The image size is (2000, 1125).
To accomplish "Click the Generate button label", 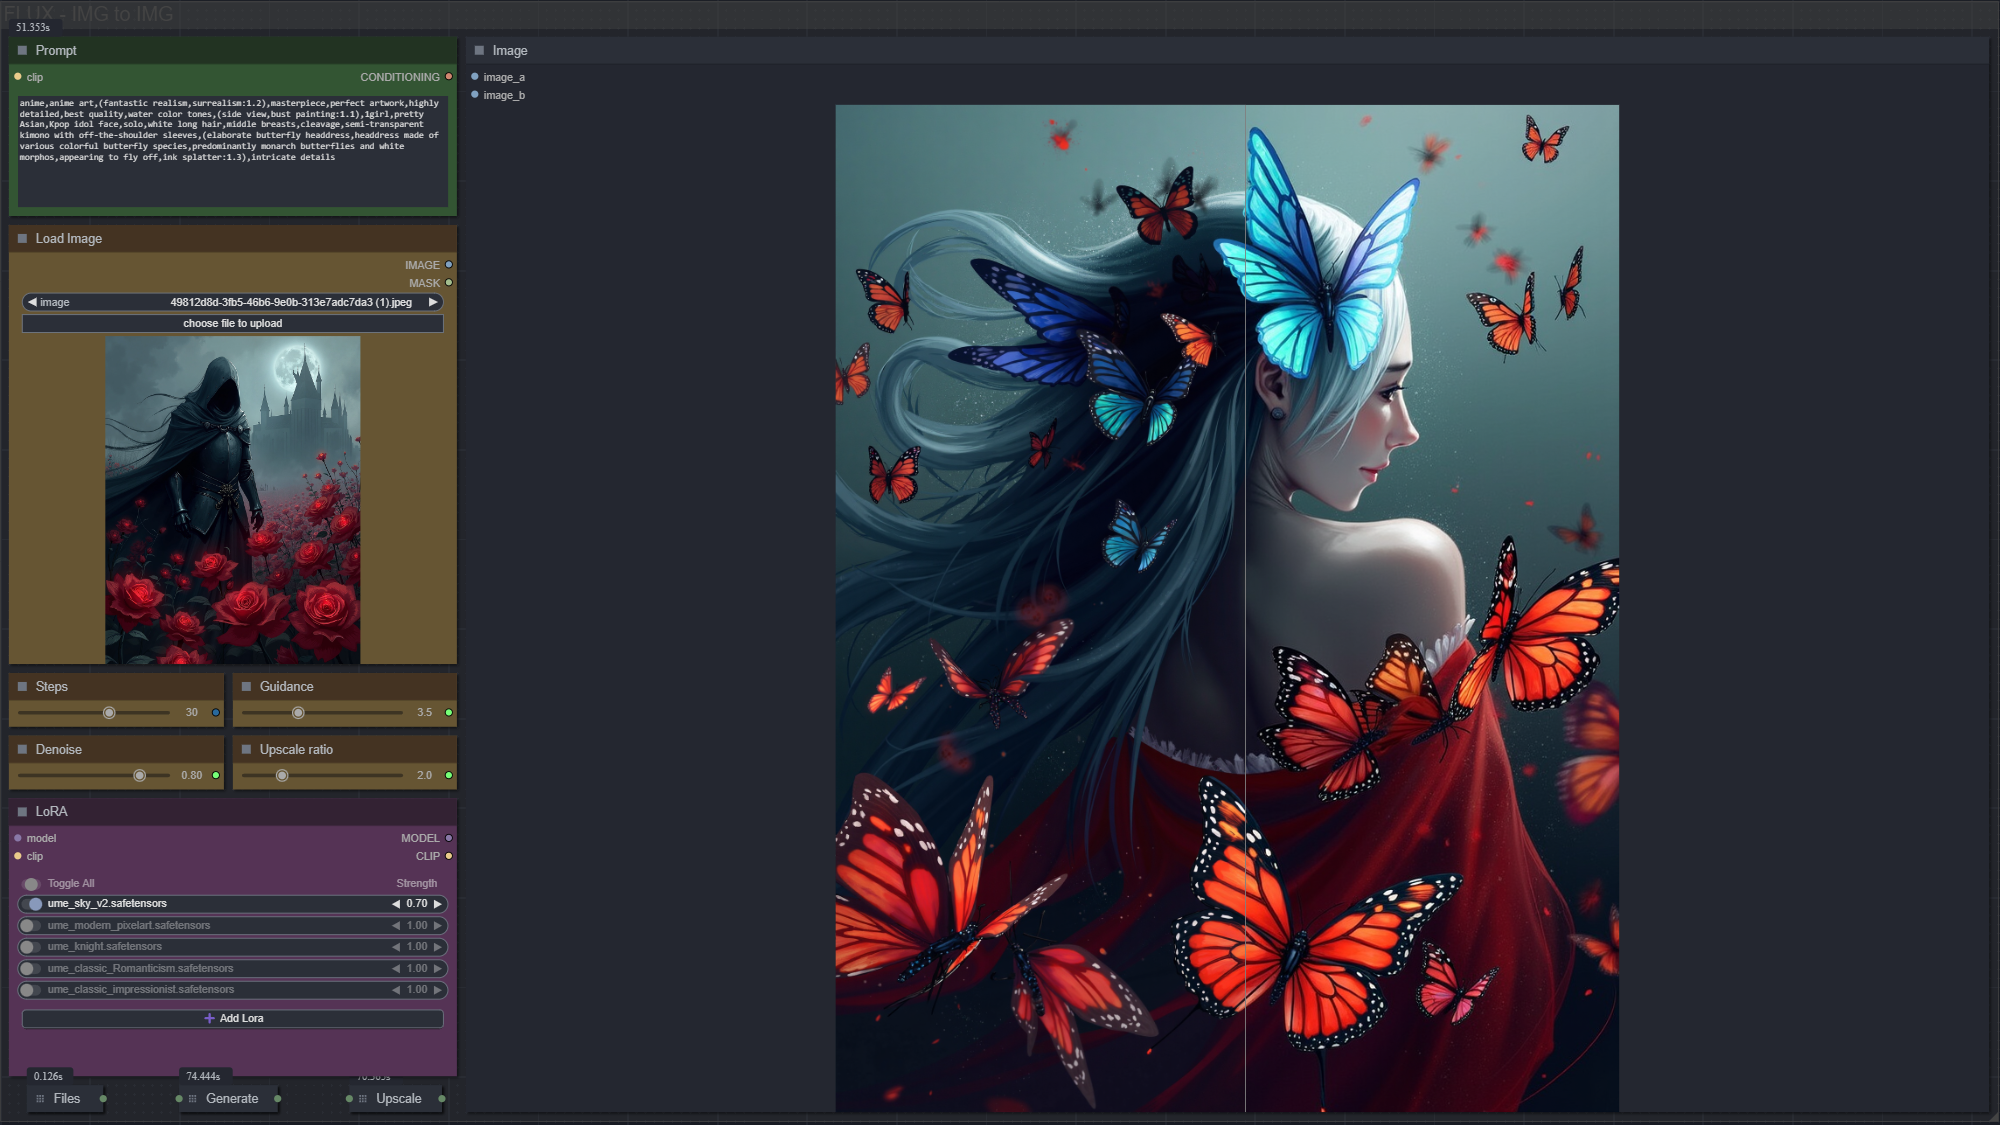I will click(232, 1098).
